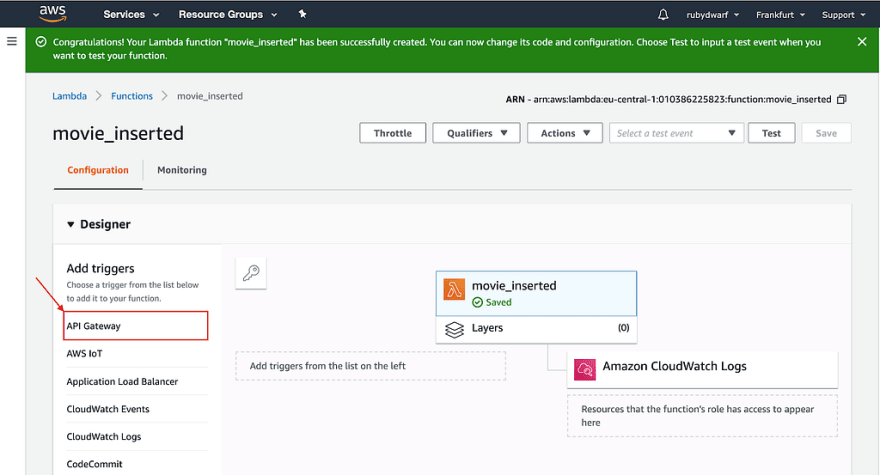Click the Layers count (0)
Image resolution: width=880 pixels, height=475 pixels.
pos(624,328)
